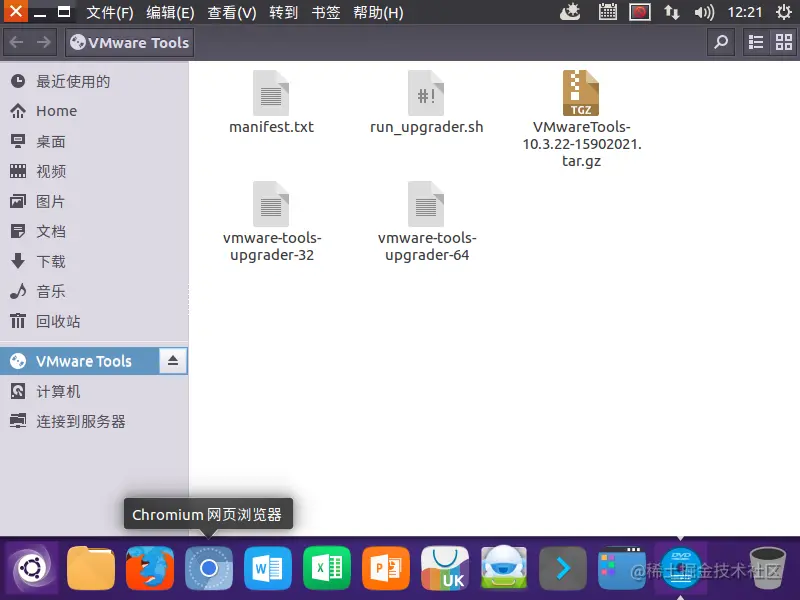Select the run_upgrader.sh script icon

426,93
